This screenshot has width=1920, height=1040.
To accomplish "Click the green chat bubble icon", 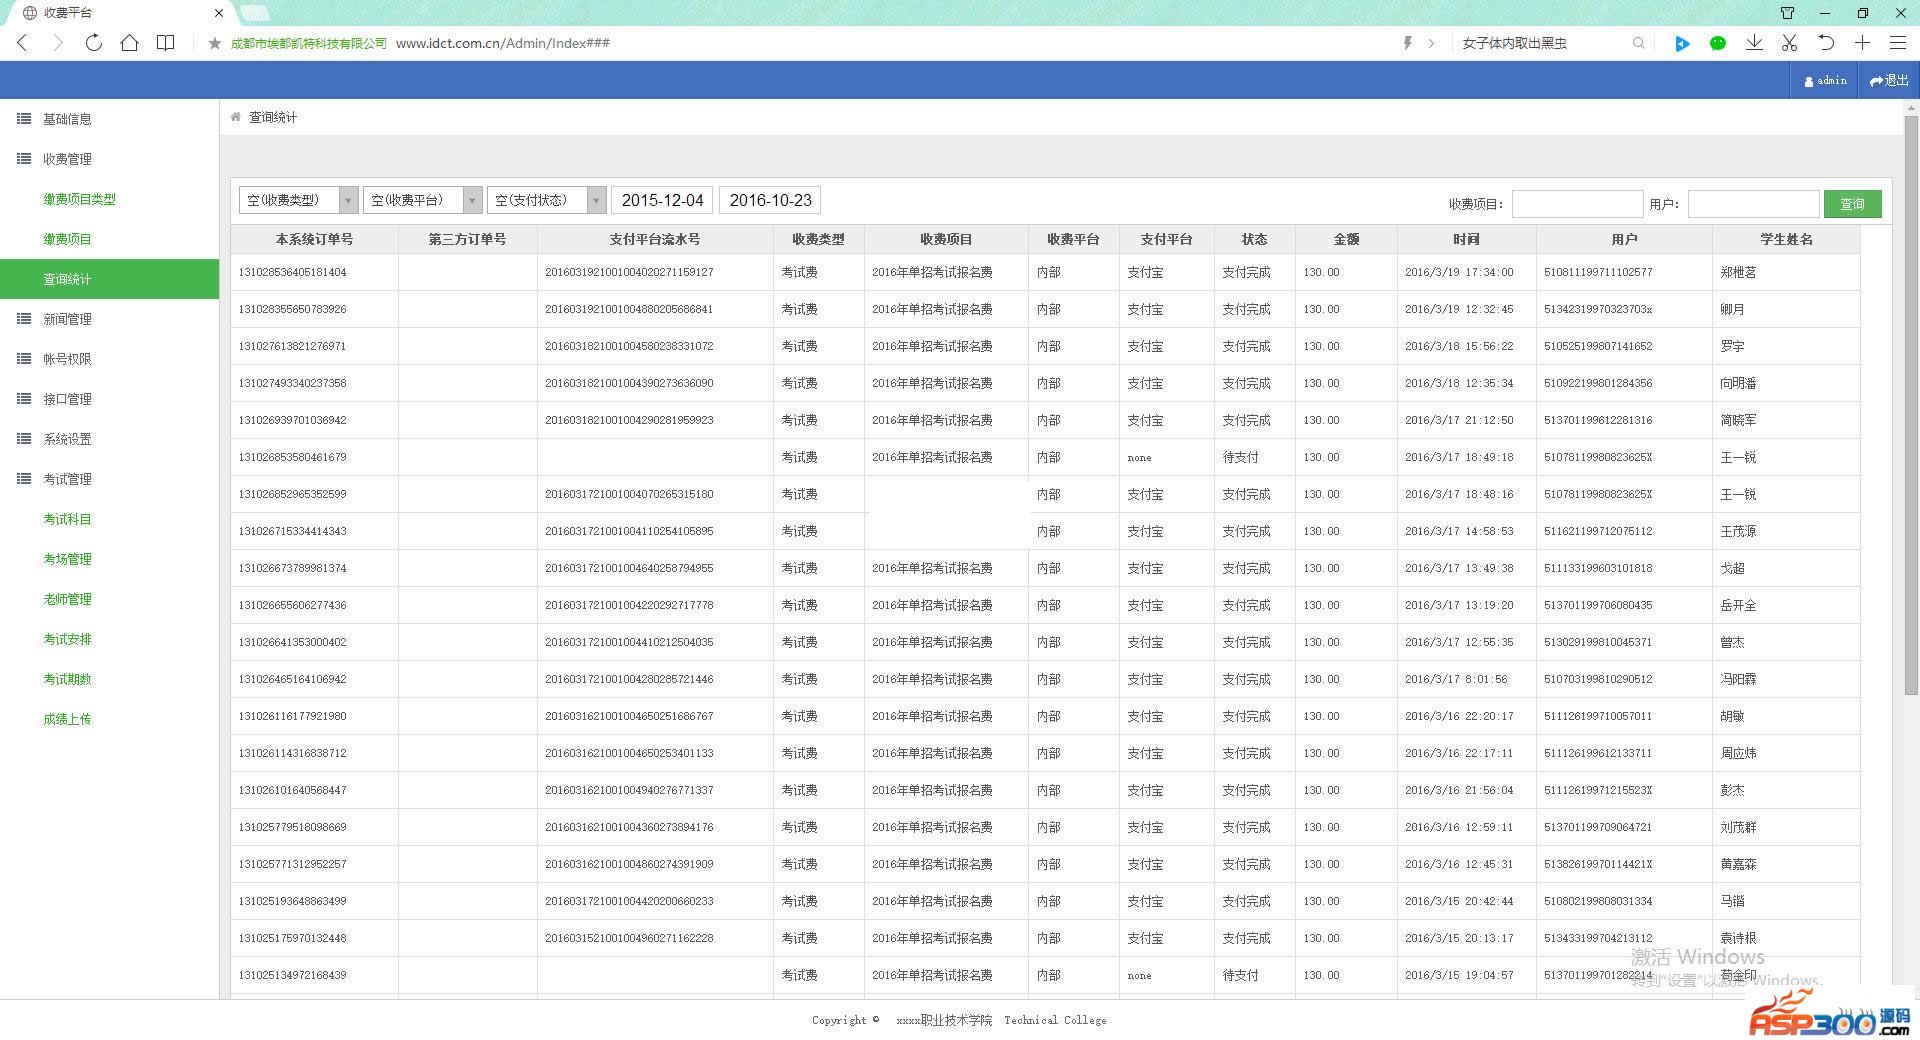I will click(1718, 43).
